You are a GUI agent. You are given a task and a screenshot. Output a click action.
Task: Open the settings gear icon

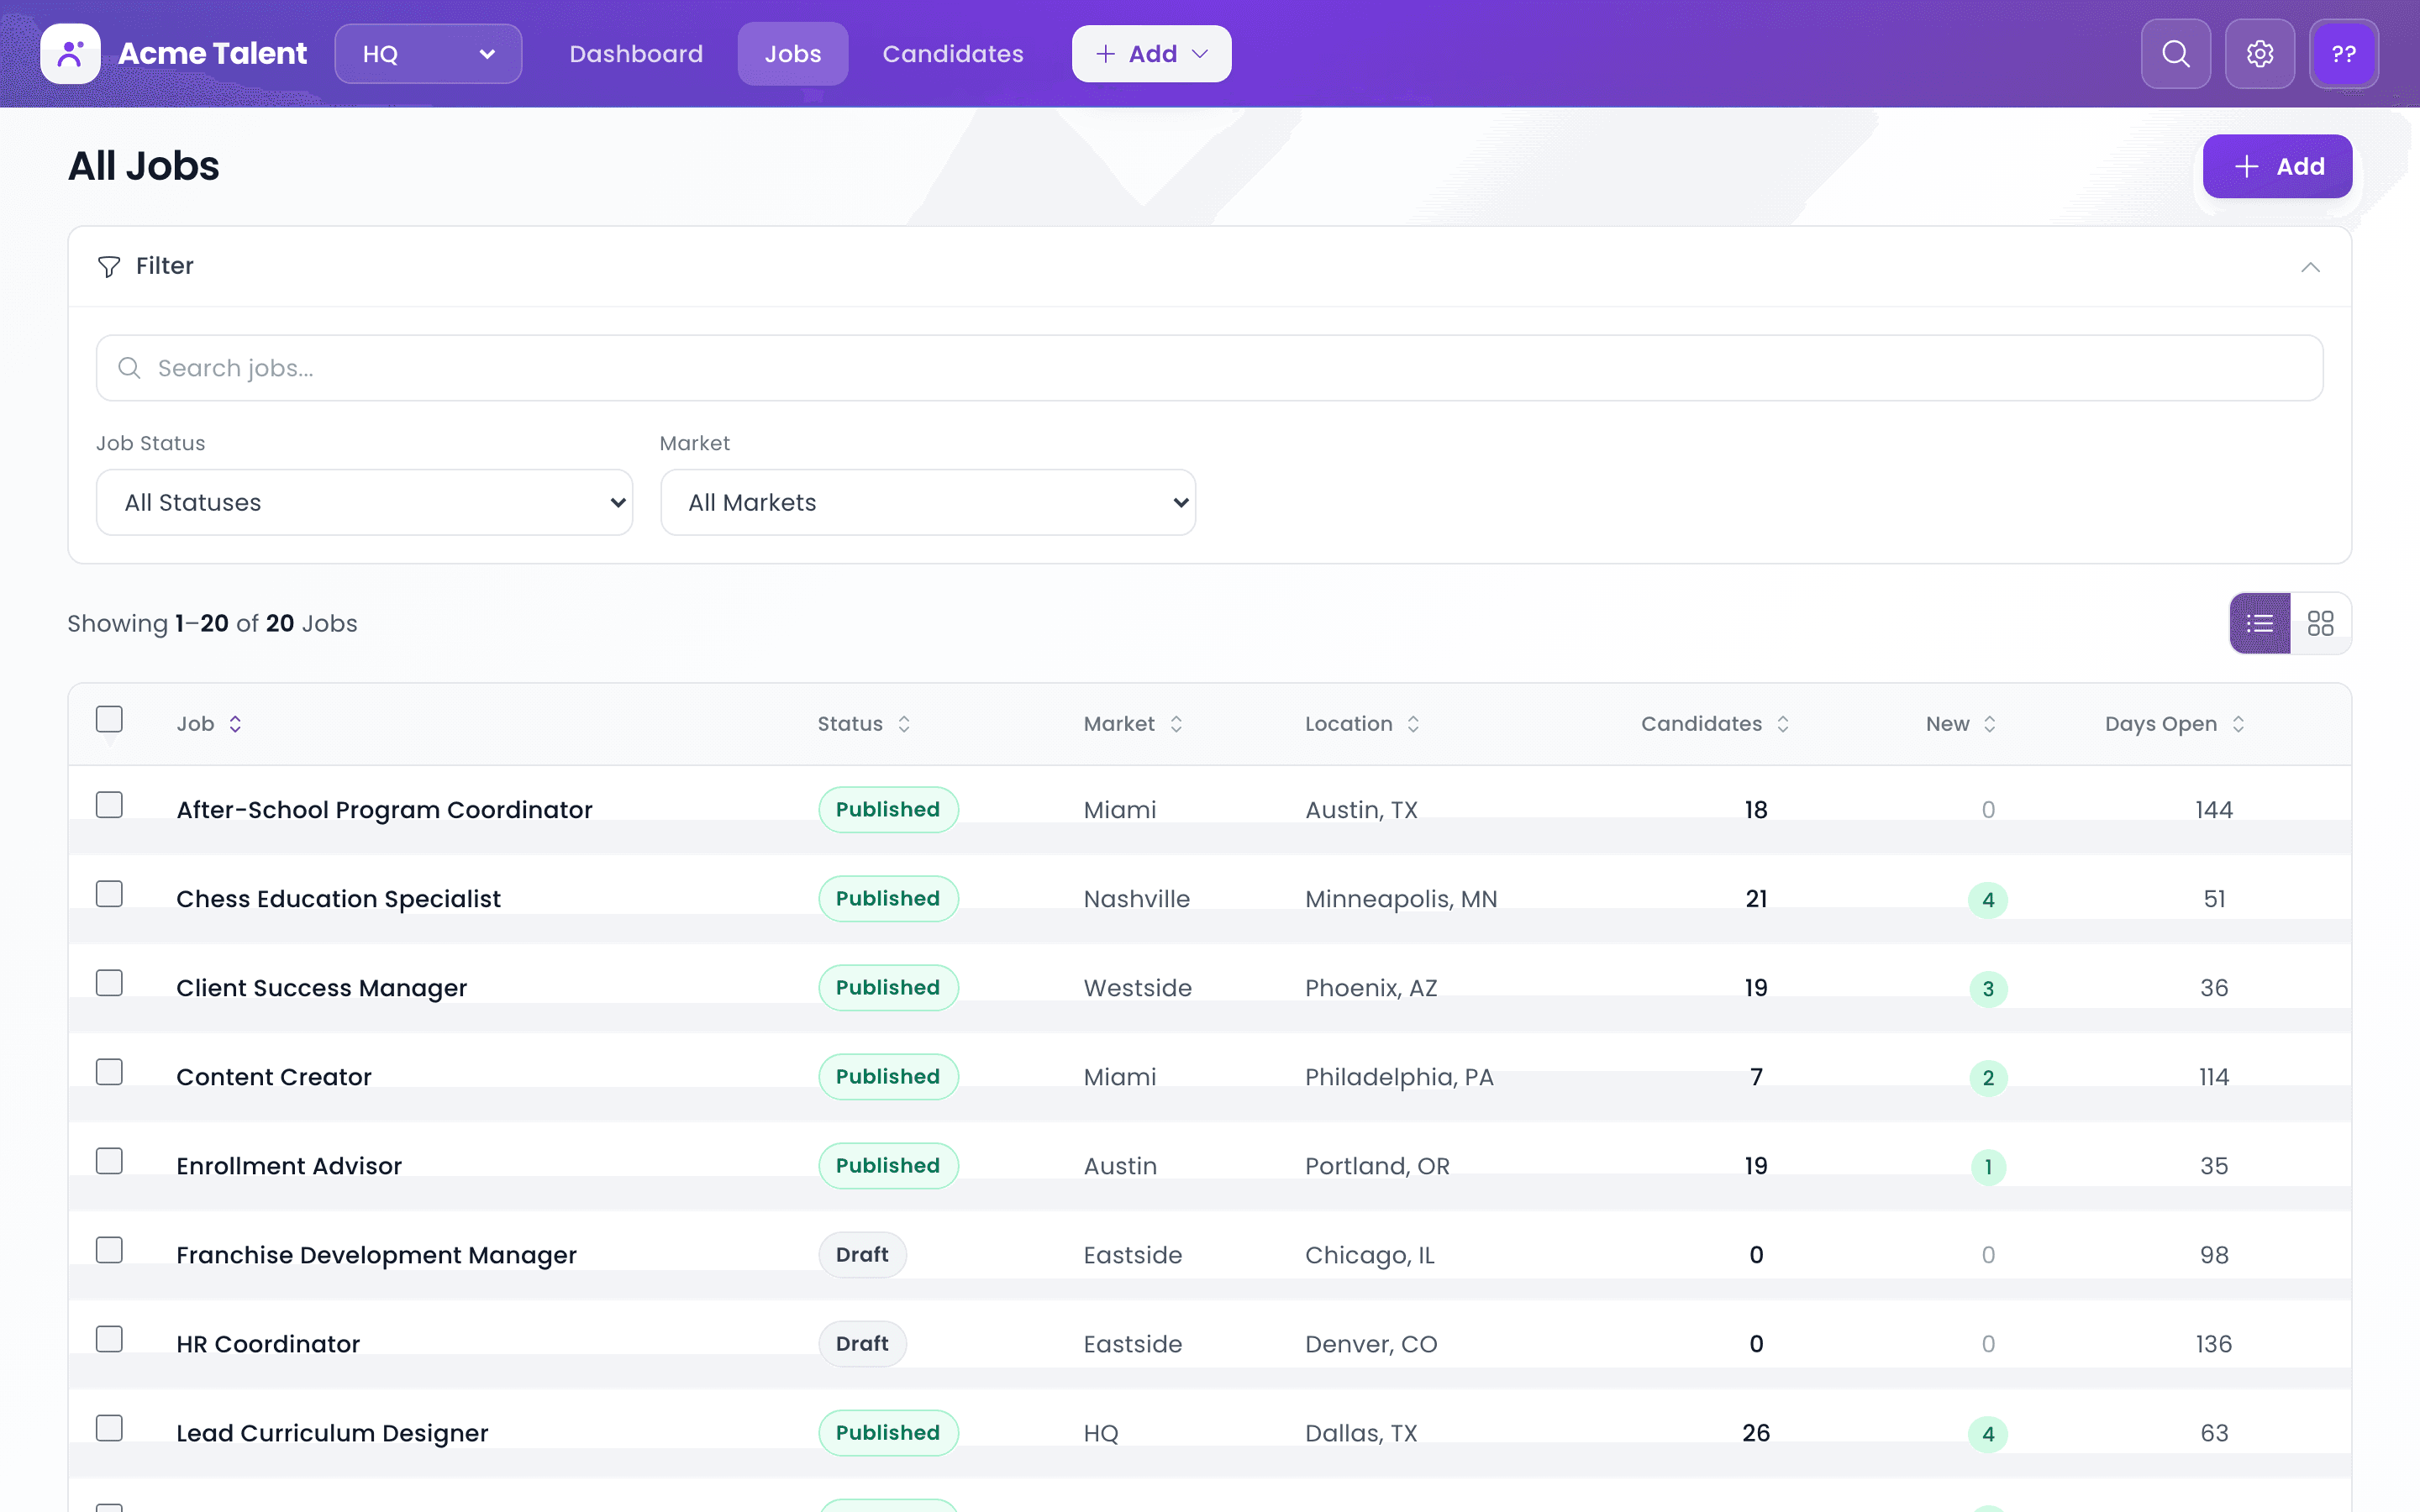pos(2259,54)
